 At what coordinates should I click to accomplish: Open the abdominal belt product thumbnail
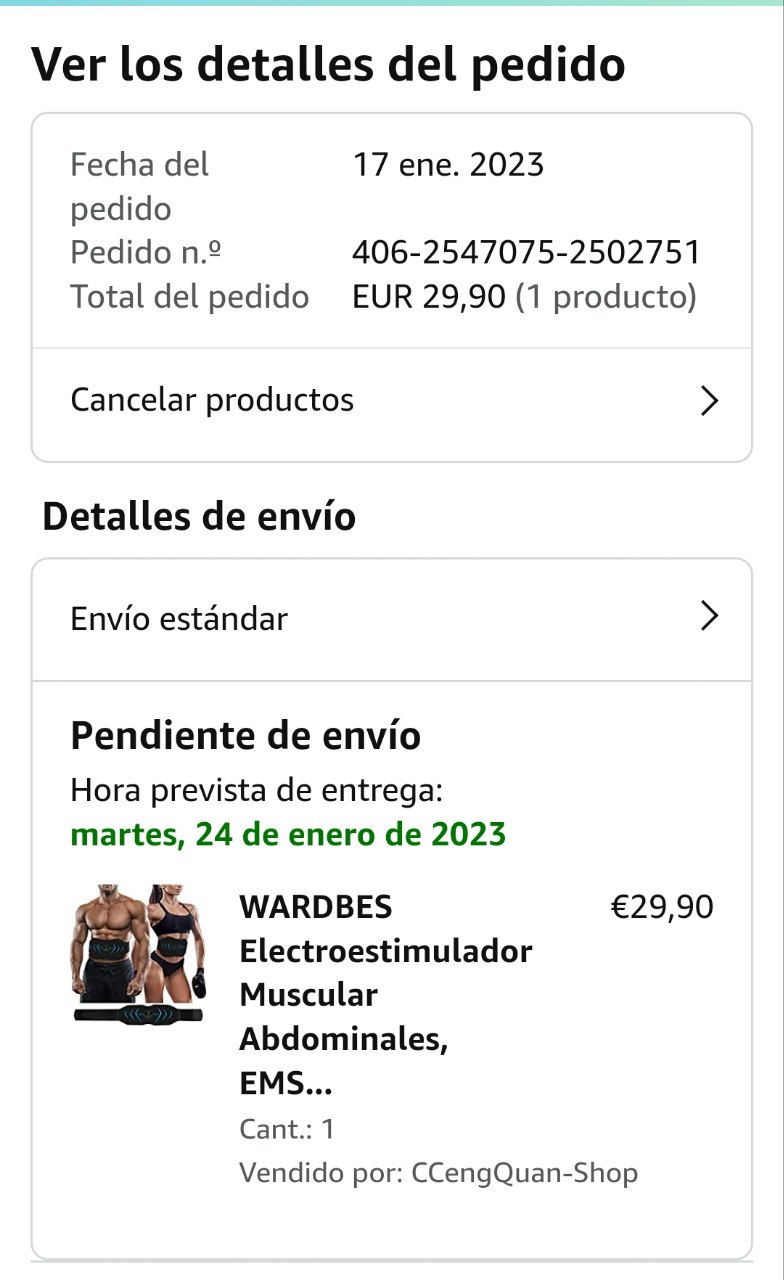click(x=139, y=953)
